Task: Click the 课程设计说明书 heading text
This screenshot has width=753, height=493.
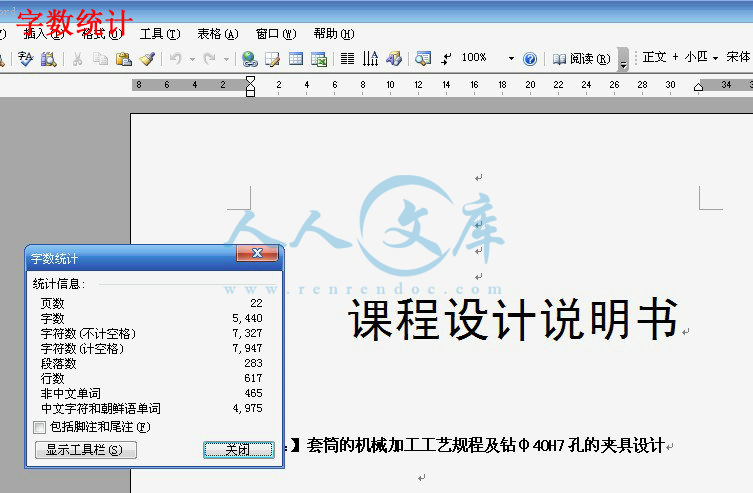Action: click(513, 319)
